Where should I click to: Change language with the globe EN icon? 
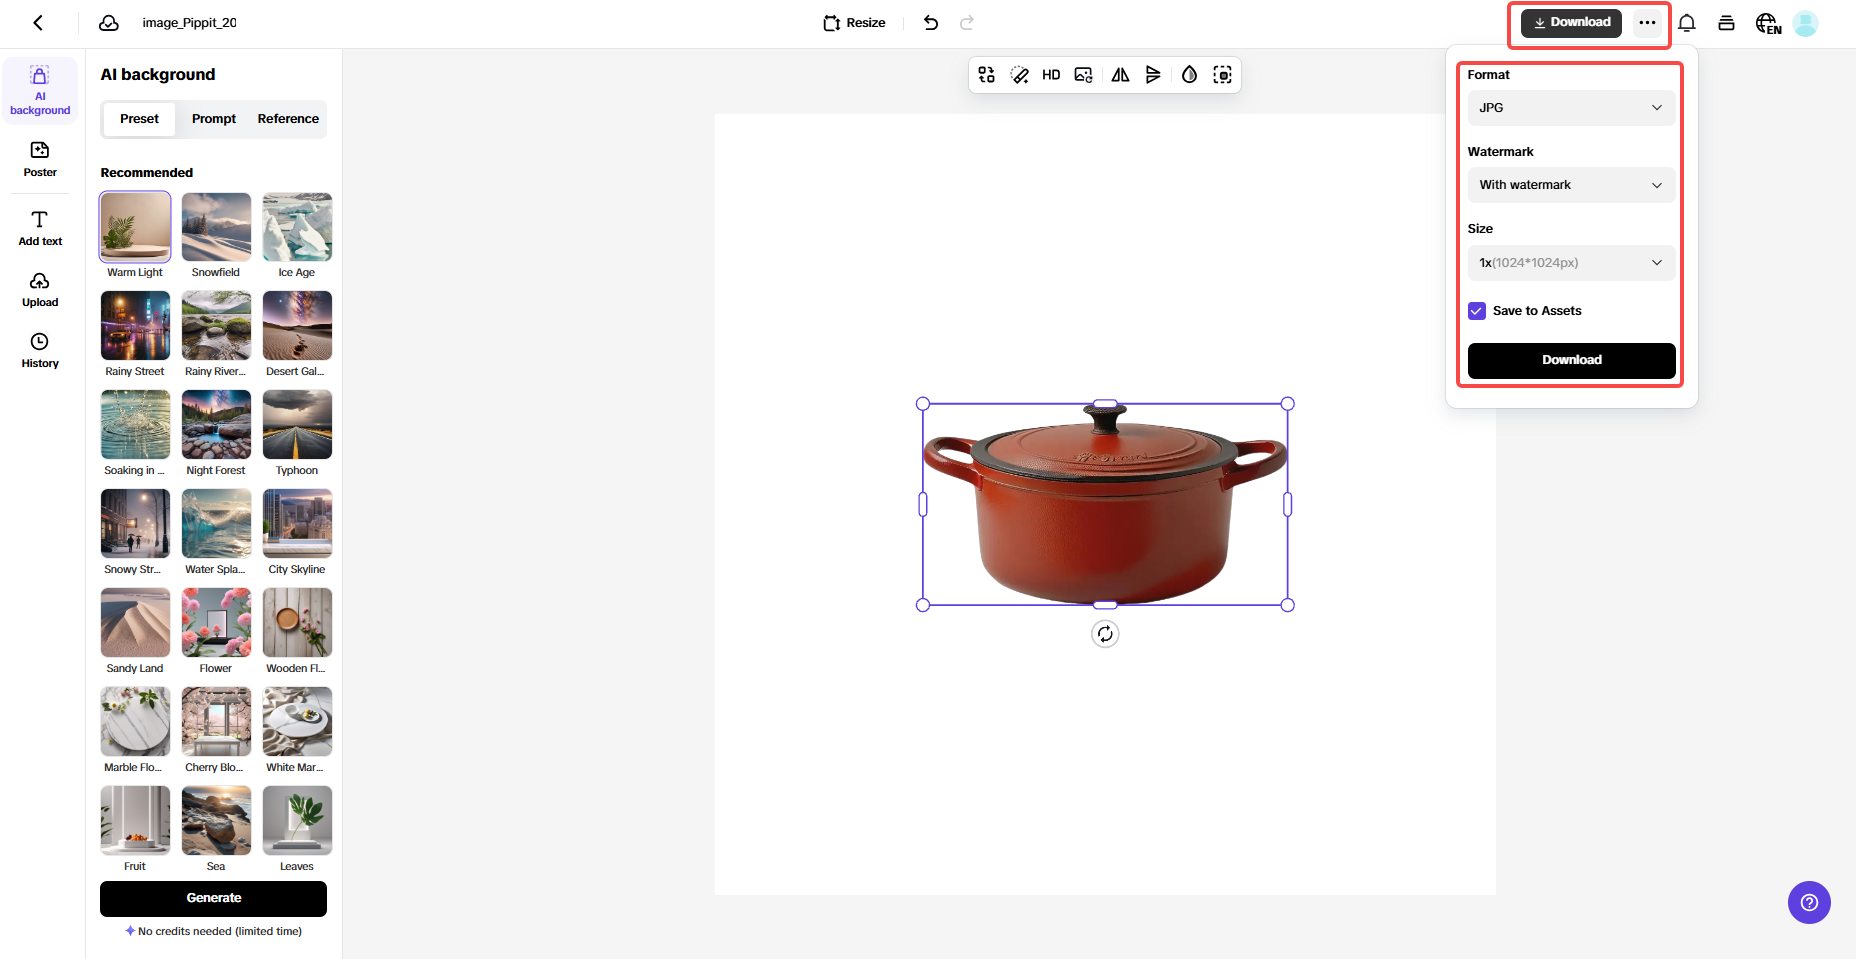pos(1768,23)
